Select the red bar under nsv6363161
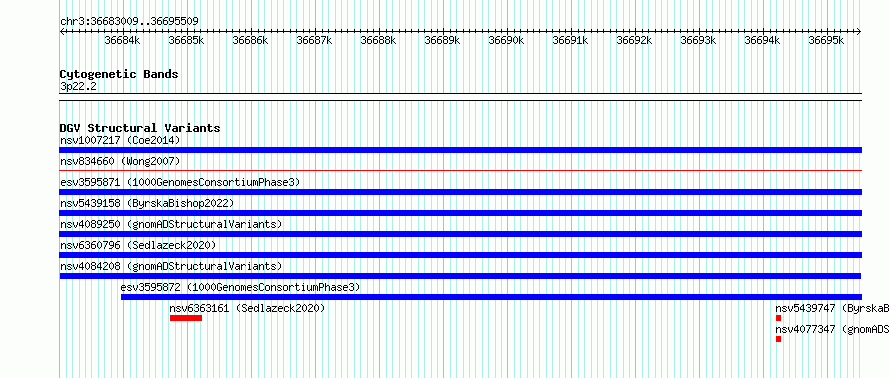This screenshot has width=890, height=378. [186, 318]
